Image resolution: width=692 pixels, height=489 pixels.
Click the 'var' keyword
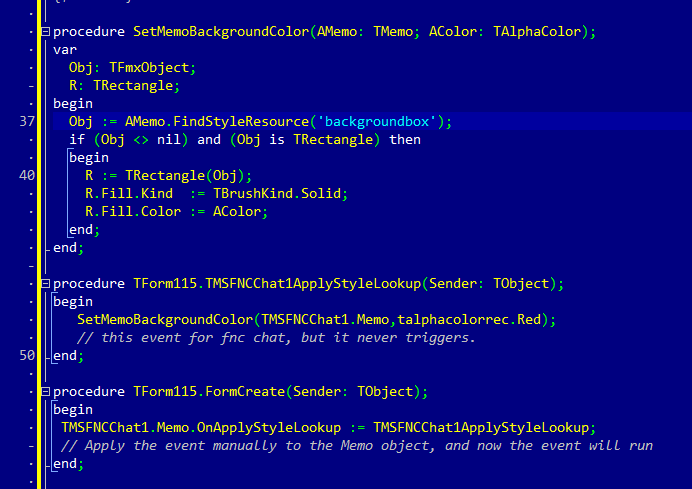pyautogui.click(x=65, y=49)
